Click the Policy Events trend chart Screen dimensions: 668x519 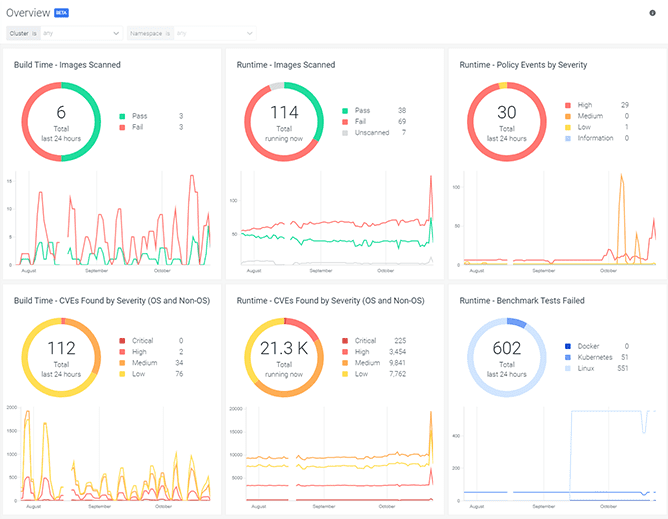point(555,222)
